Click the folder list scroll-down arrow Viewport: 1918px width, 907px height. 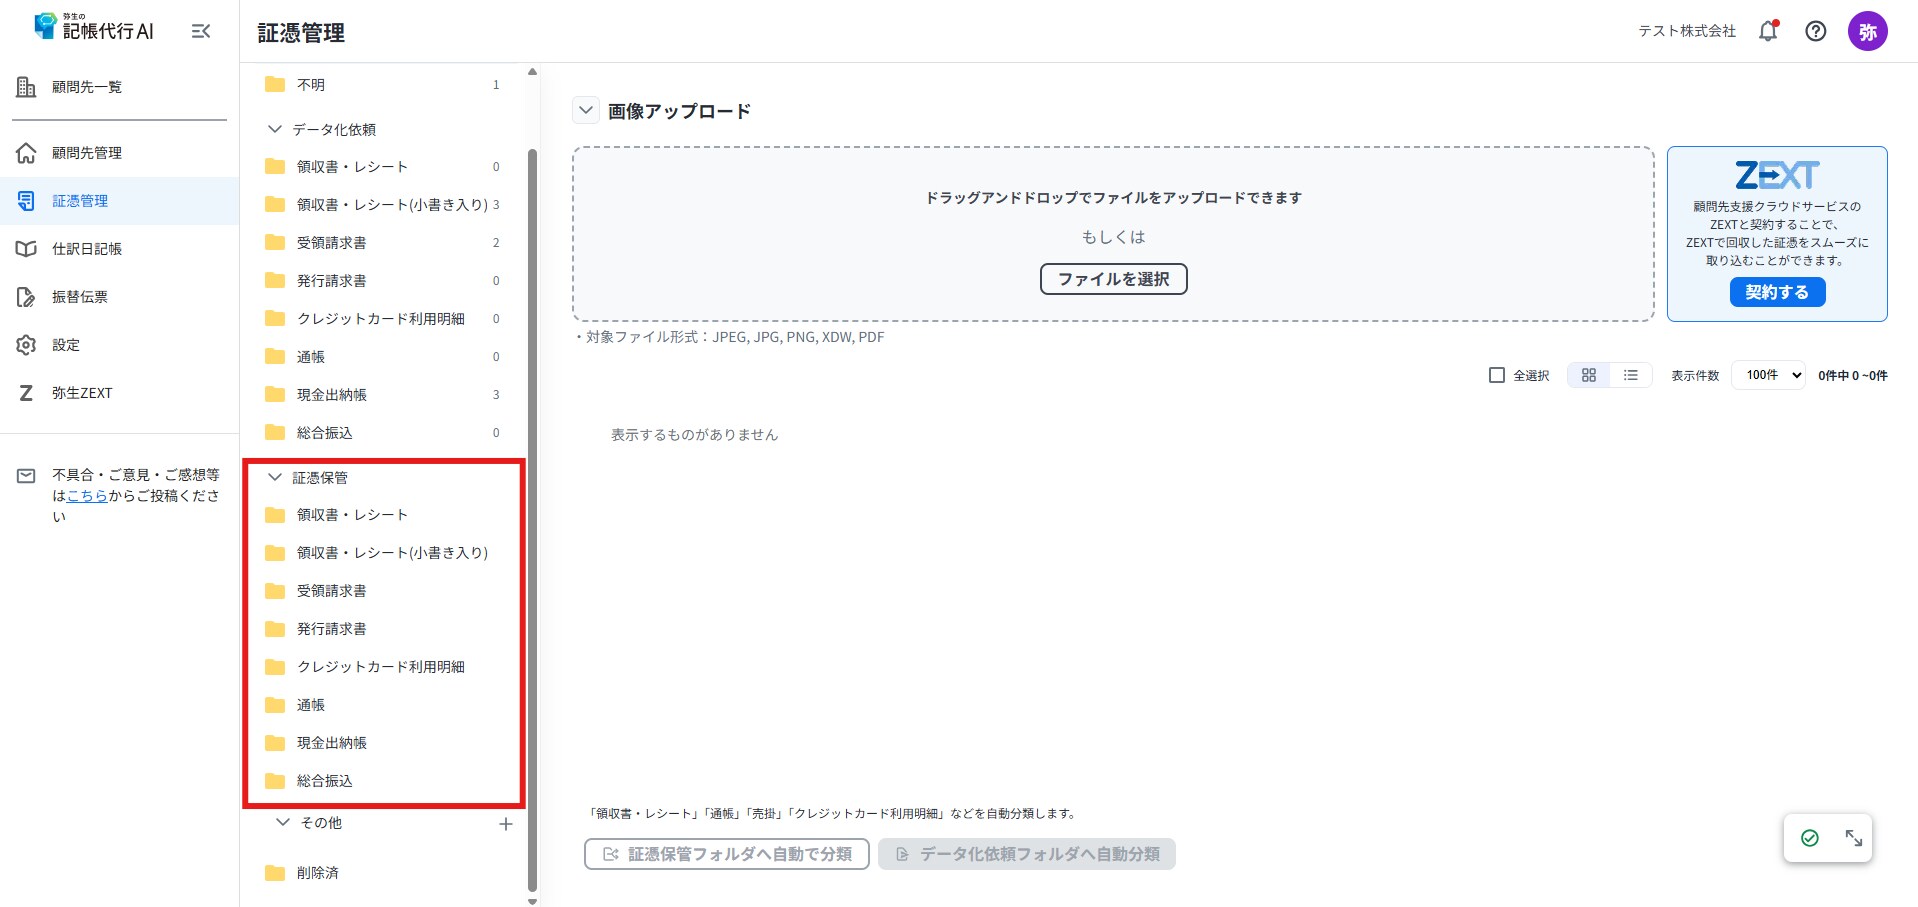click(532, 900)
